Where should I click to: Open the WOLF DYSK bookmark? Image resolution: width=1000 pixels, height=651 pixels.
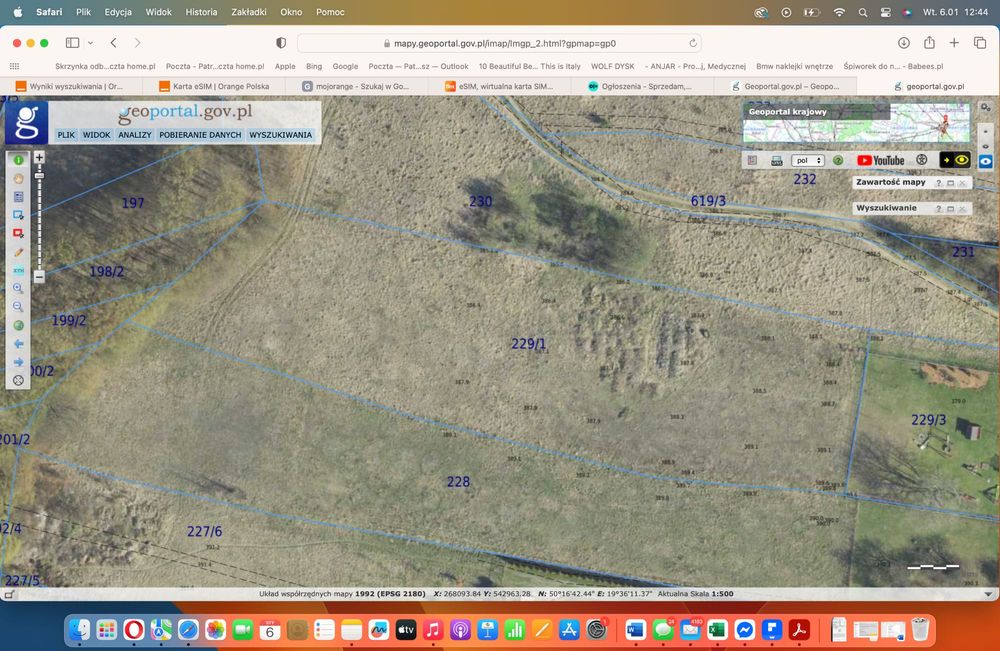[x=612, y=66]
